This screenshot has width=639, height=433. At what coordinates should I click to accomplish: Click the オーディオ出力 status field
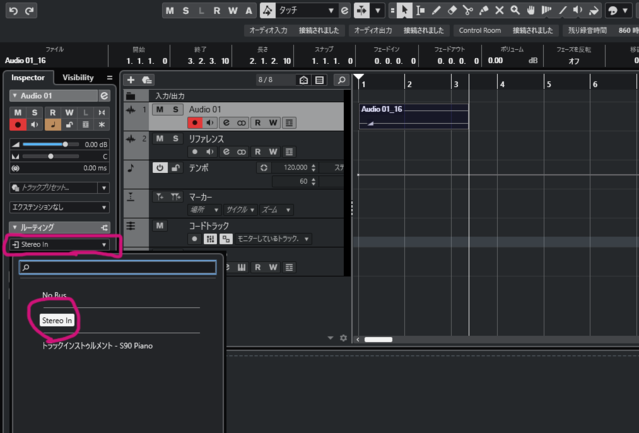click(x=399, y=31)
